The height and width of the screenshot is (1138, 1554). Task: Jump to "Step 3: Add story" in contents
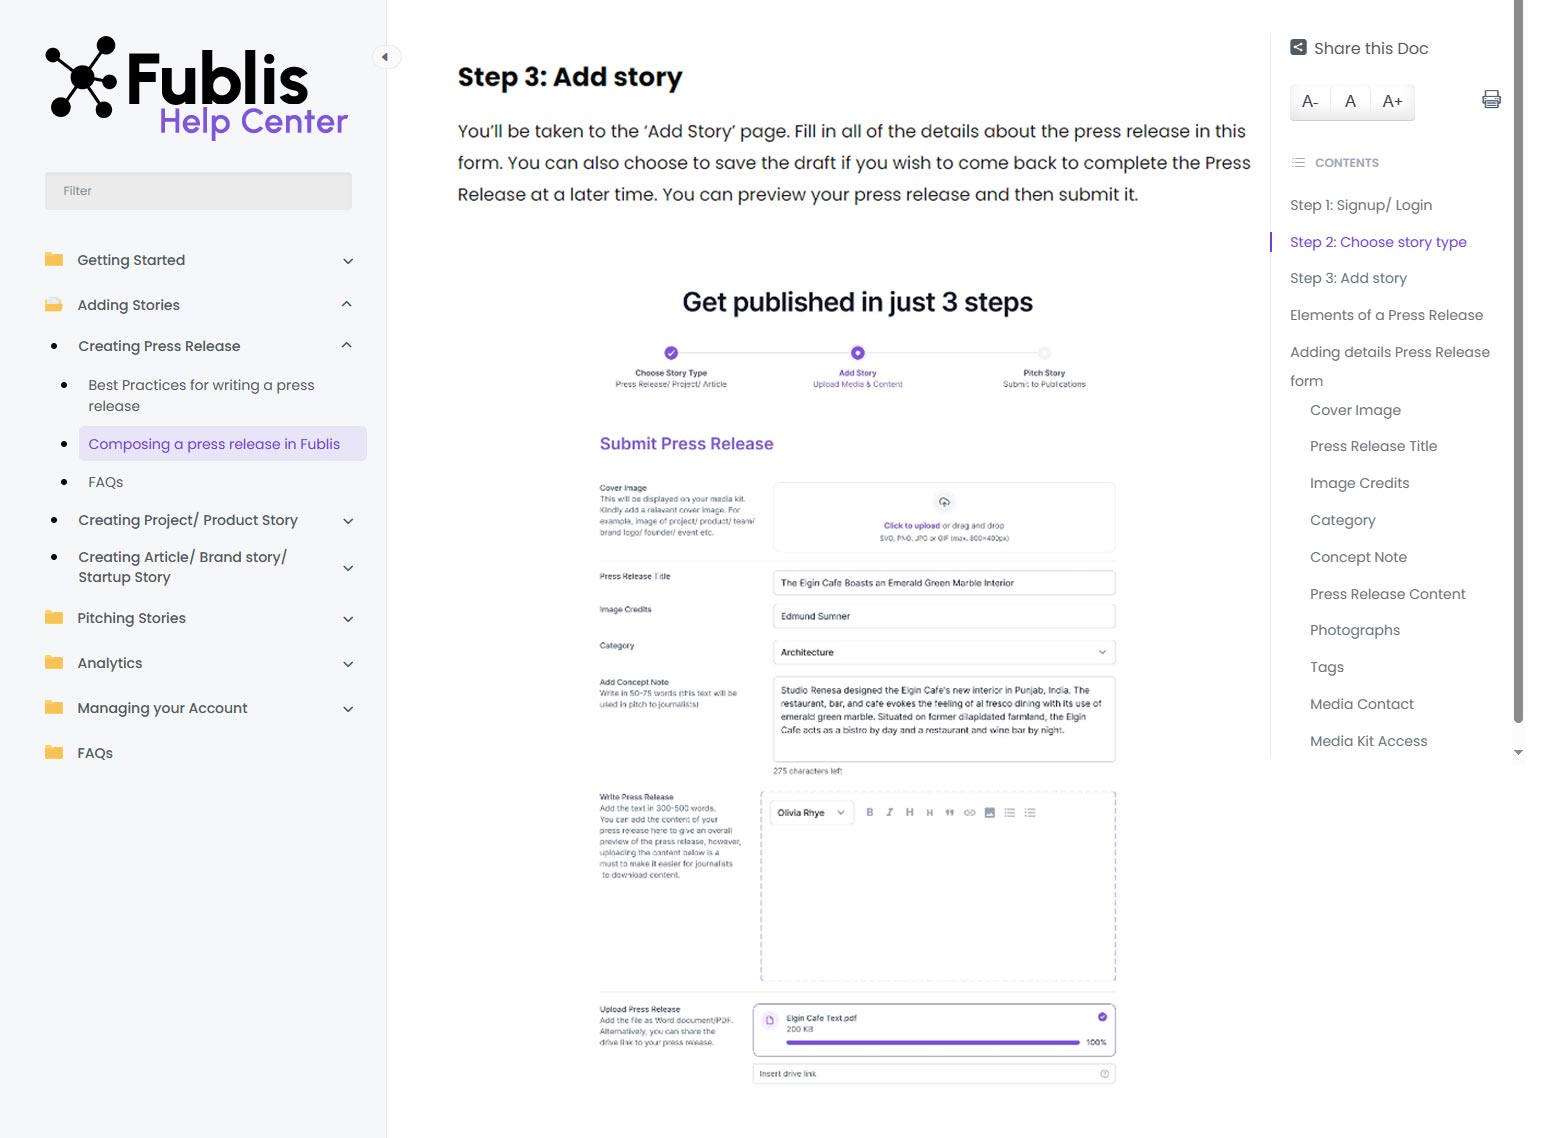pyautogui.click(x=1348, y=278)
